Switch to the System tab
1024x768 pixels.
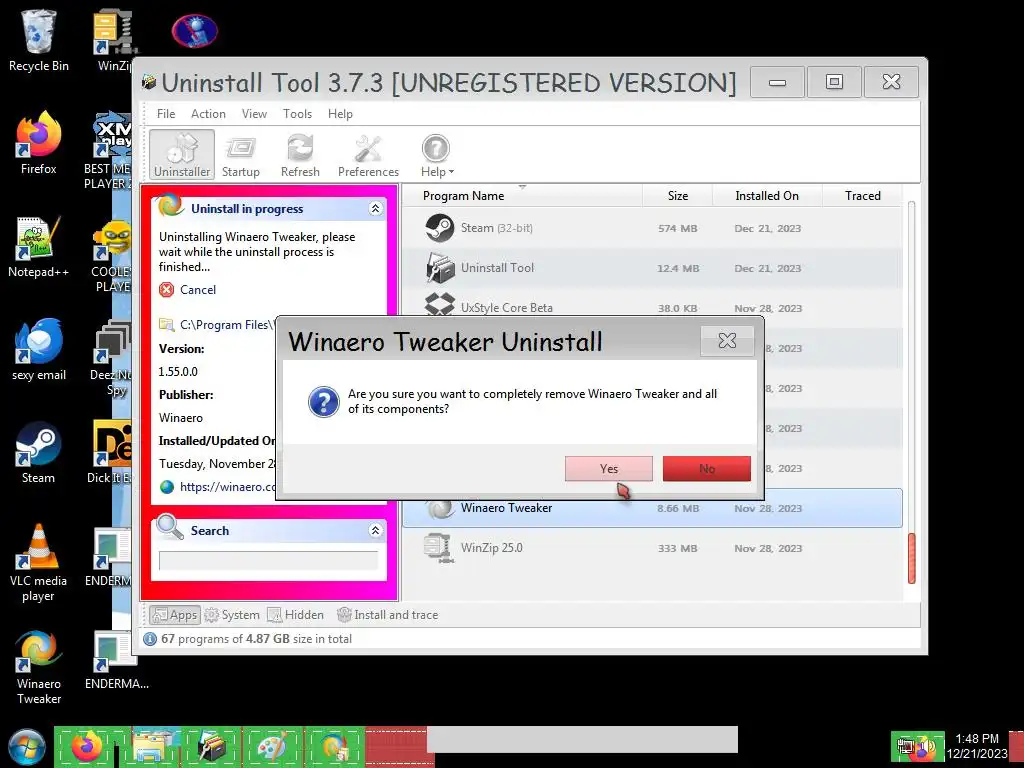(232, 615)
